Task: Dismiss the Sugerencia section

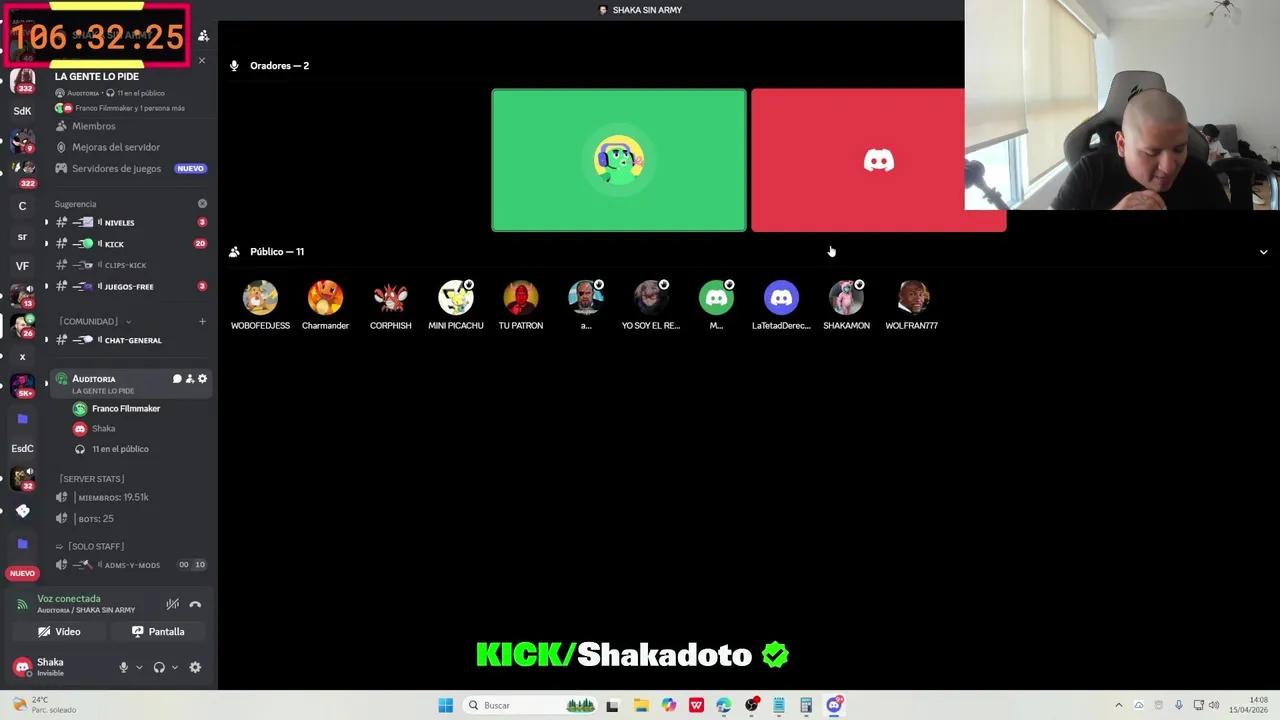Action: click(x=202, y=204)
